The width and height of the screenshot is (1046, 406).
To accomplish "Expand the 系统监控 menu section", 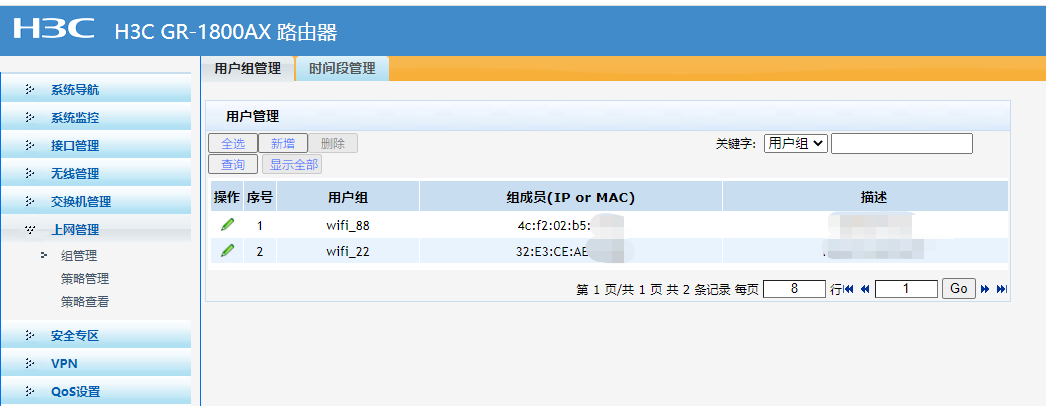I will pyautogui.click(x=75, y=117).
